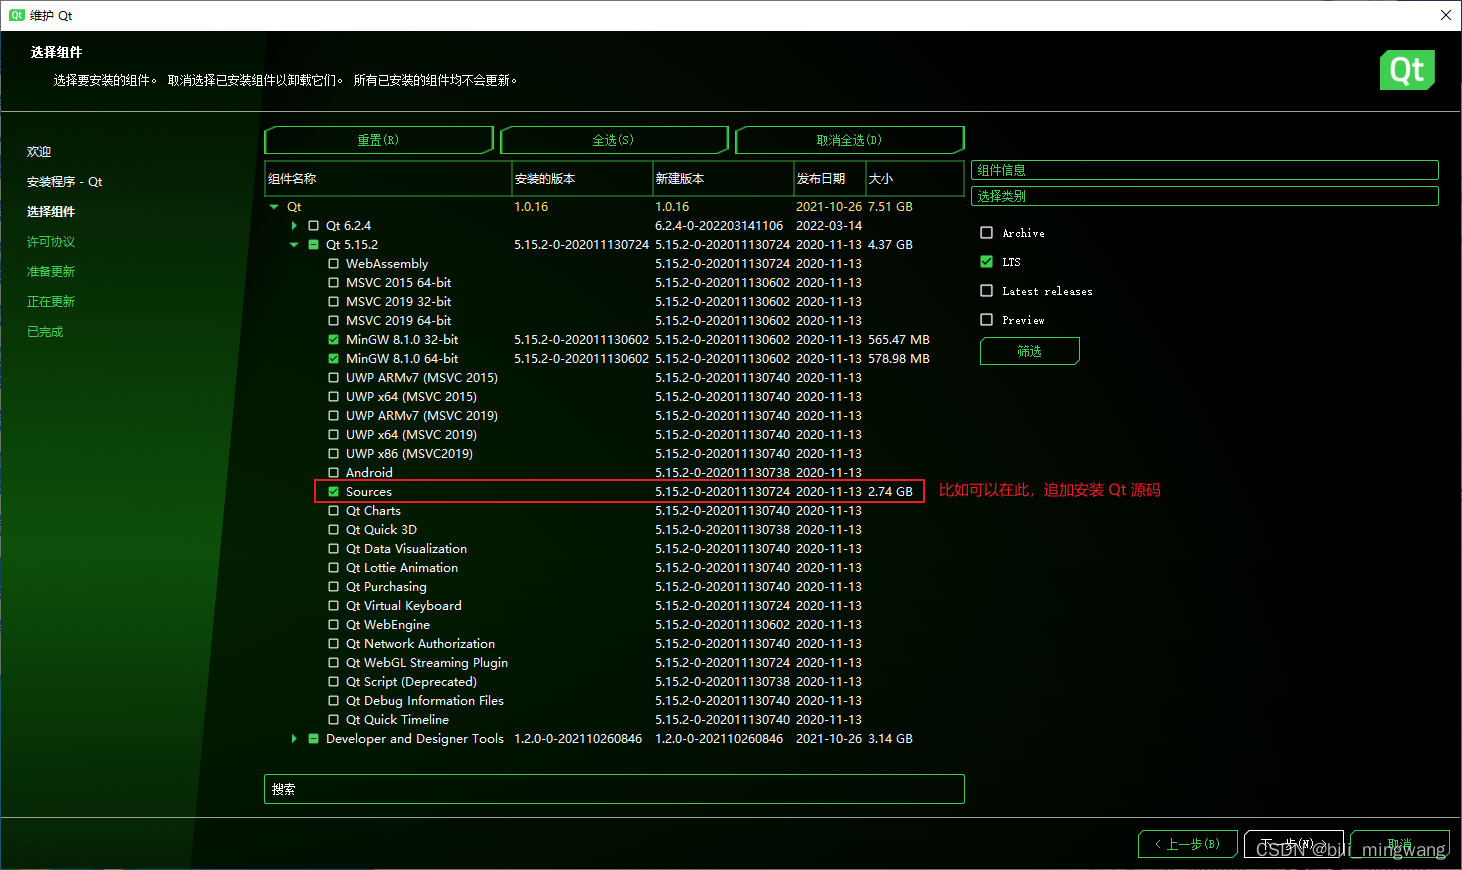1462x870 pixels.
Task: Click the 全选(S) select all button
Action: [x=614, y=140]
